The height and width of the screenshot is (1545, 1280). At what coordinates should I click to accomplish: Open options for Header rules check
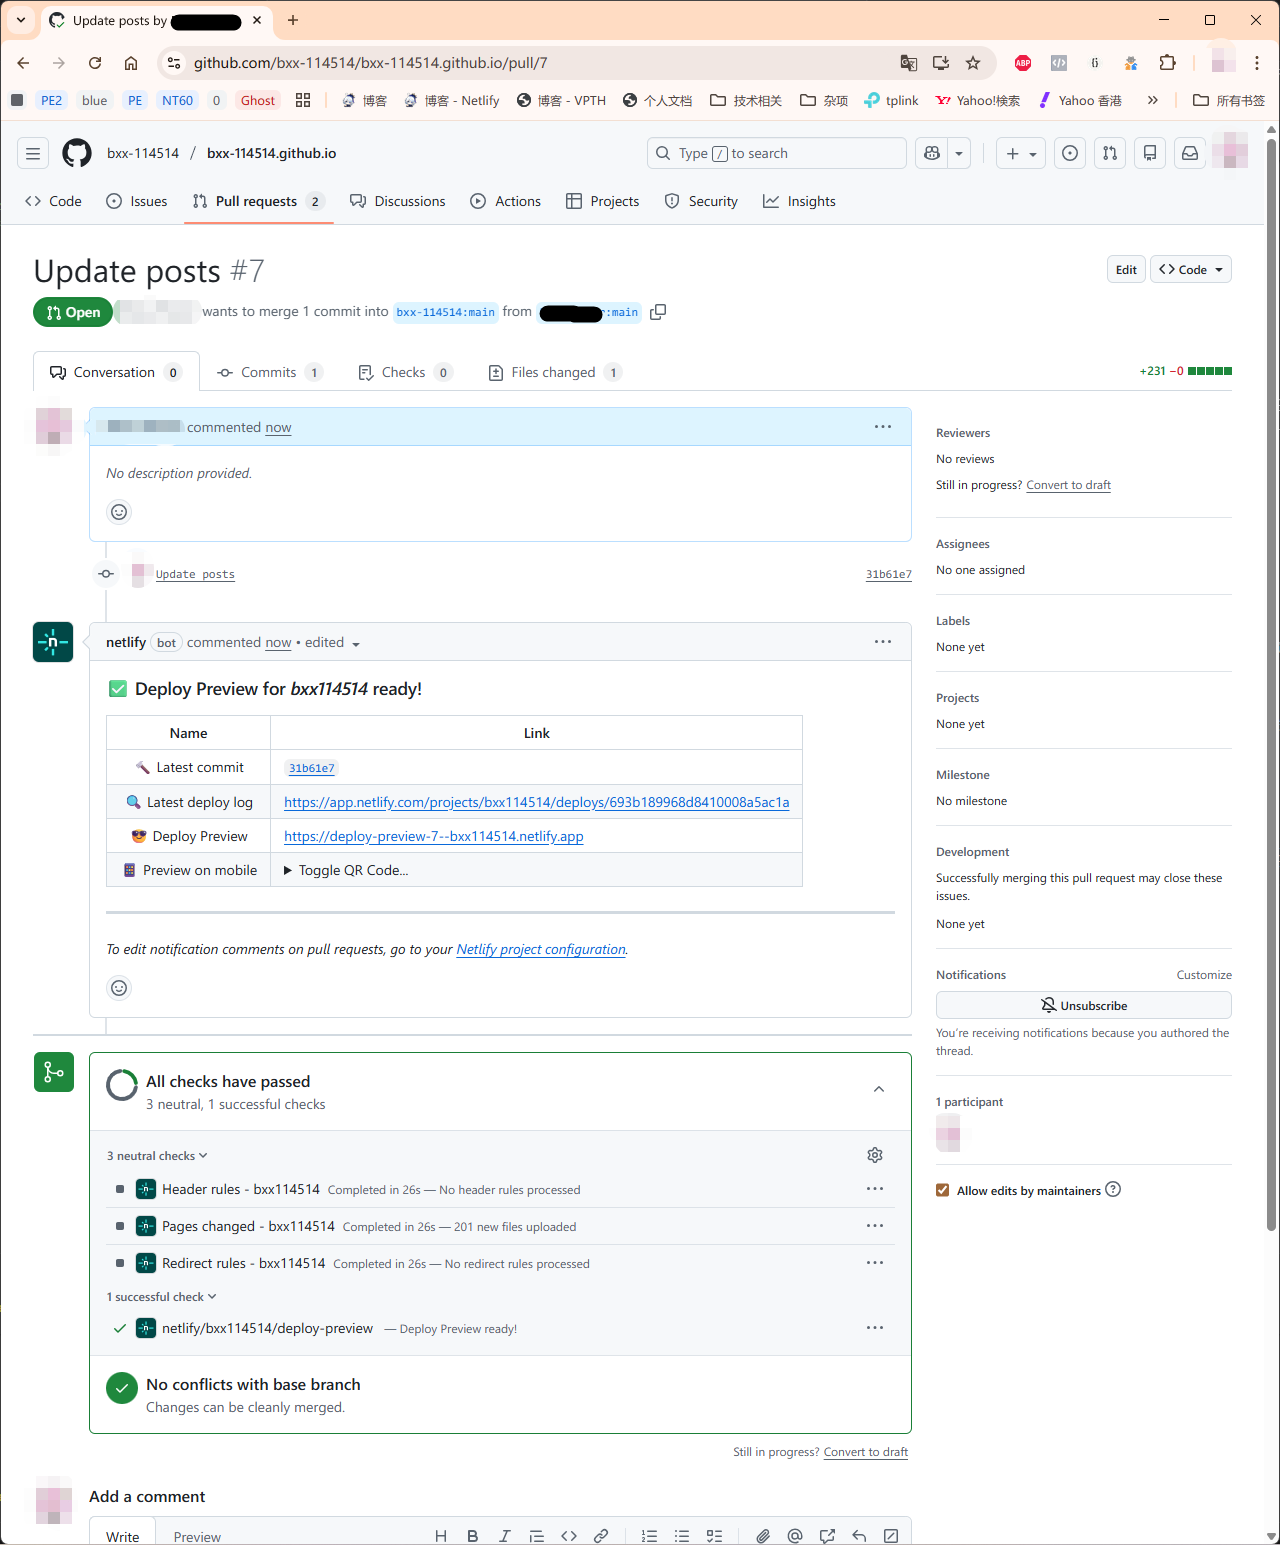[875, 1189]
